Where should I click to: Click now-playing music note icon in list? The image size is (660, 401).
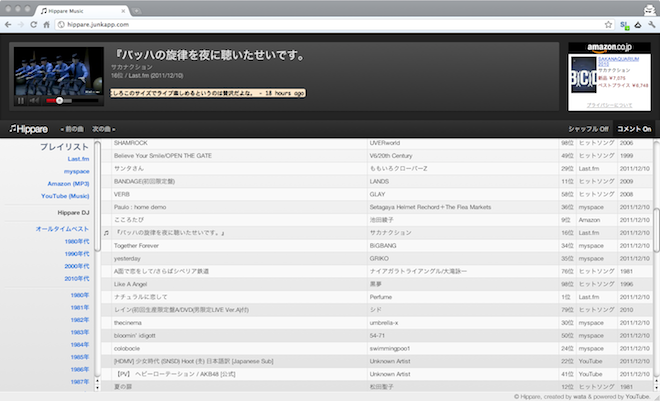point(106,233)
